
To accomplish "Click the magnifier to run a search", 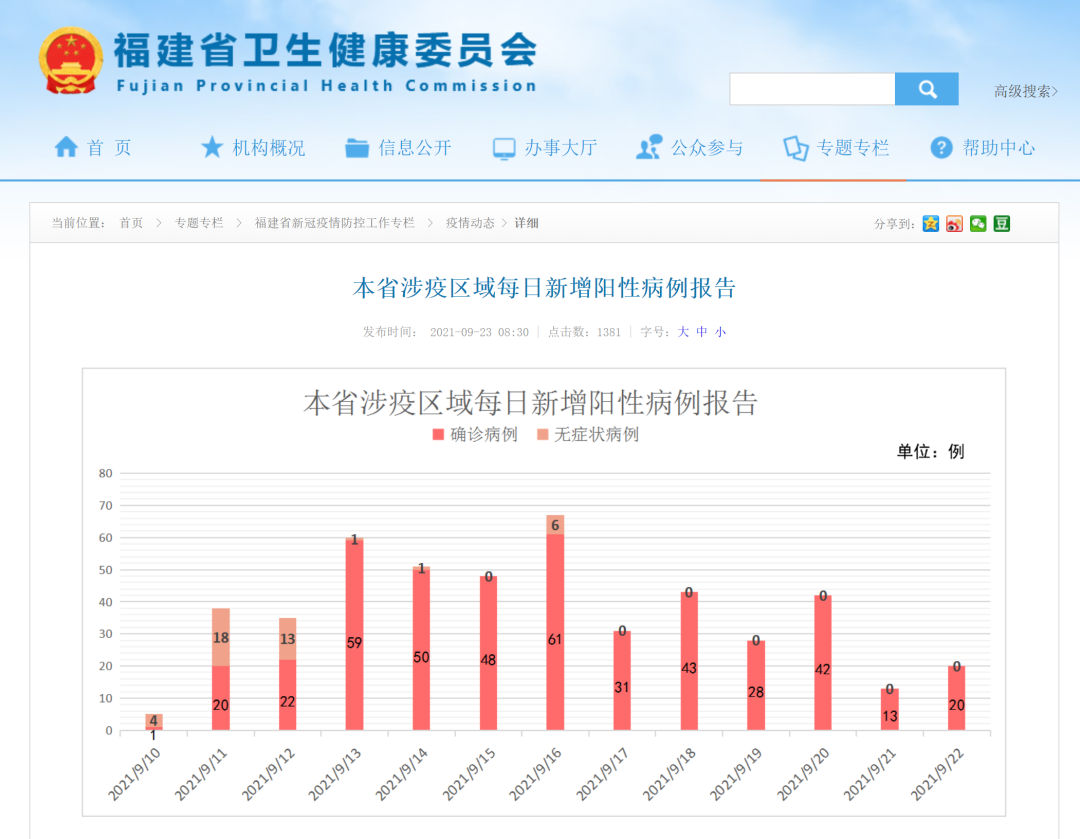I will pos(926,89).
